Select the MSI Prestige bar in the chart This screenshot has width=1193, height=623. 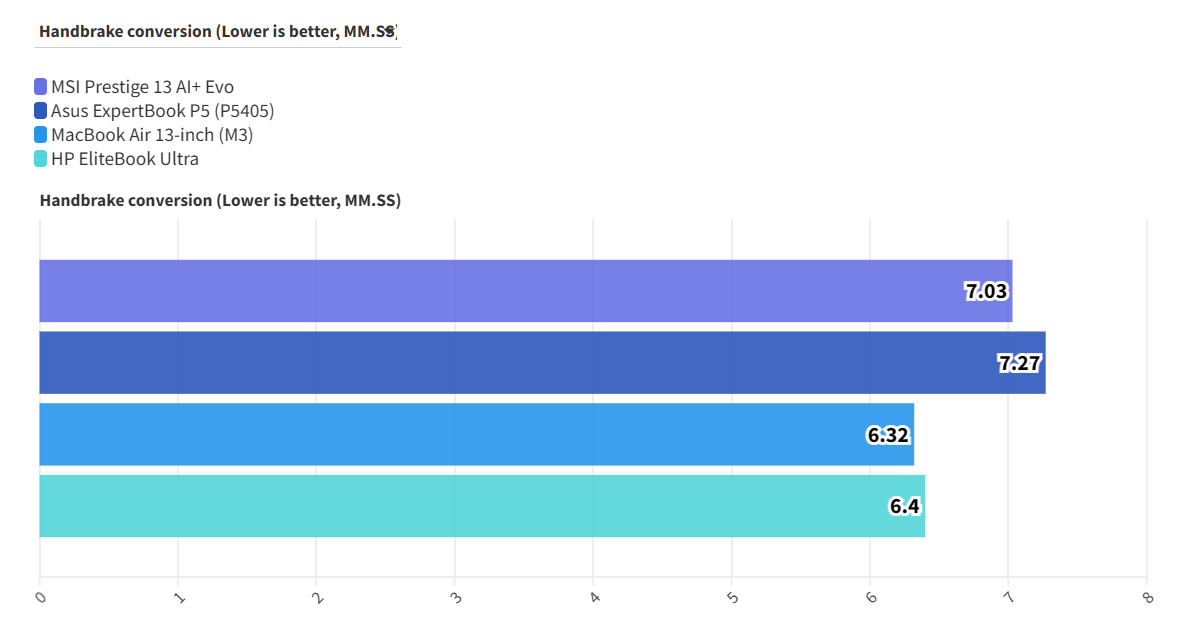500,291
